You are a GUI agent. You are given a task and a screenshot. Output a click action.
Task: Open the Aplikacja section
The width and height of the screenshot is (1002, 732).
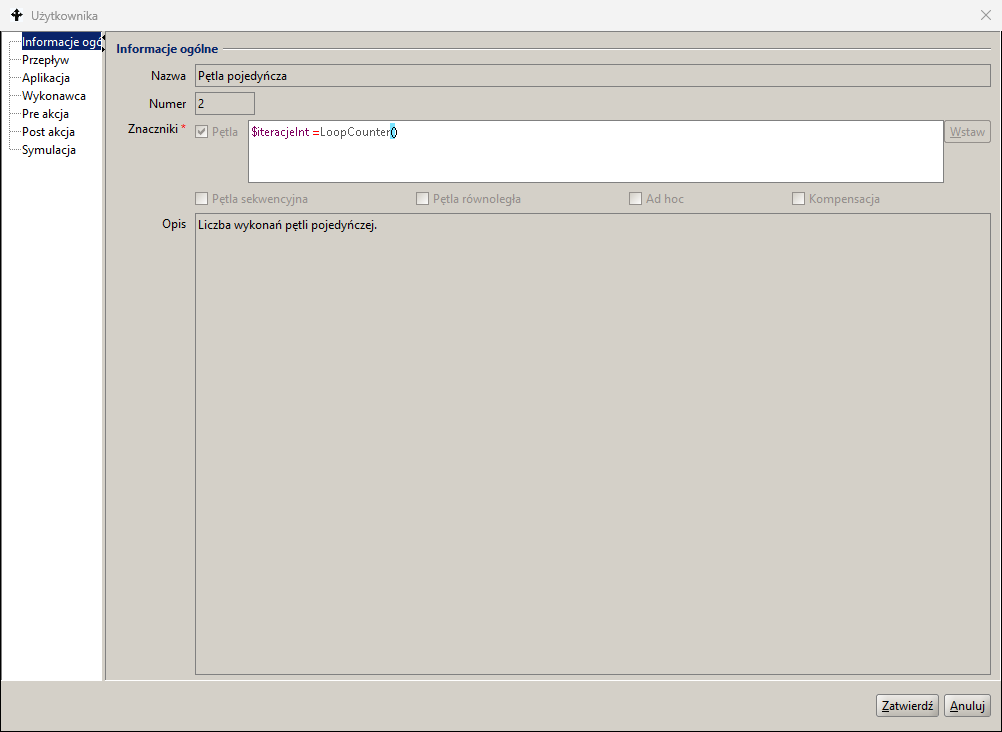pos(46,78)
